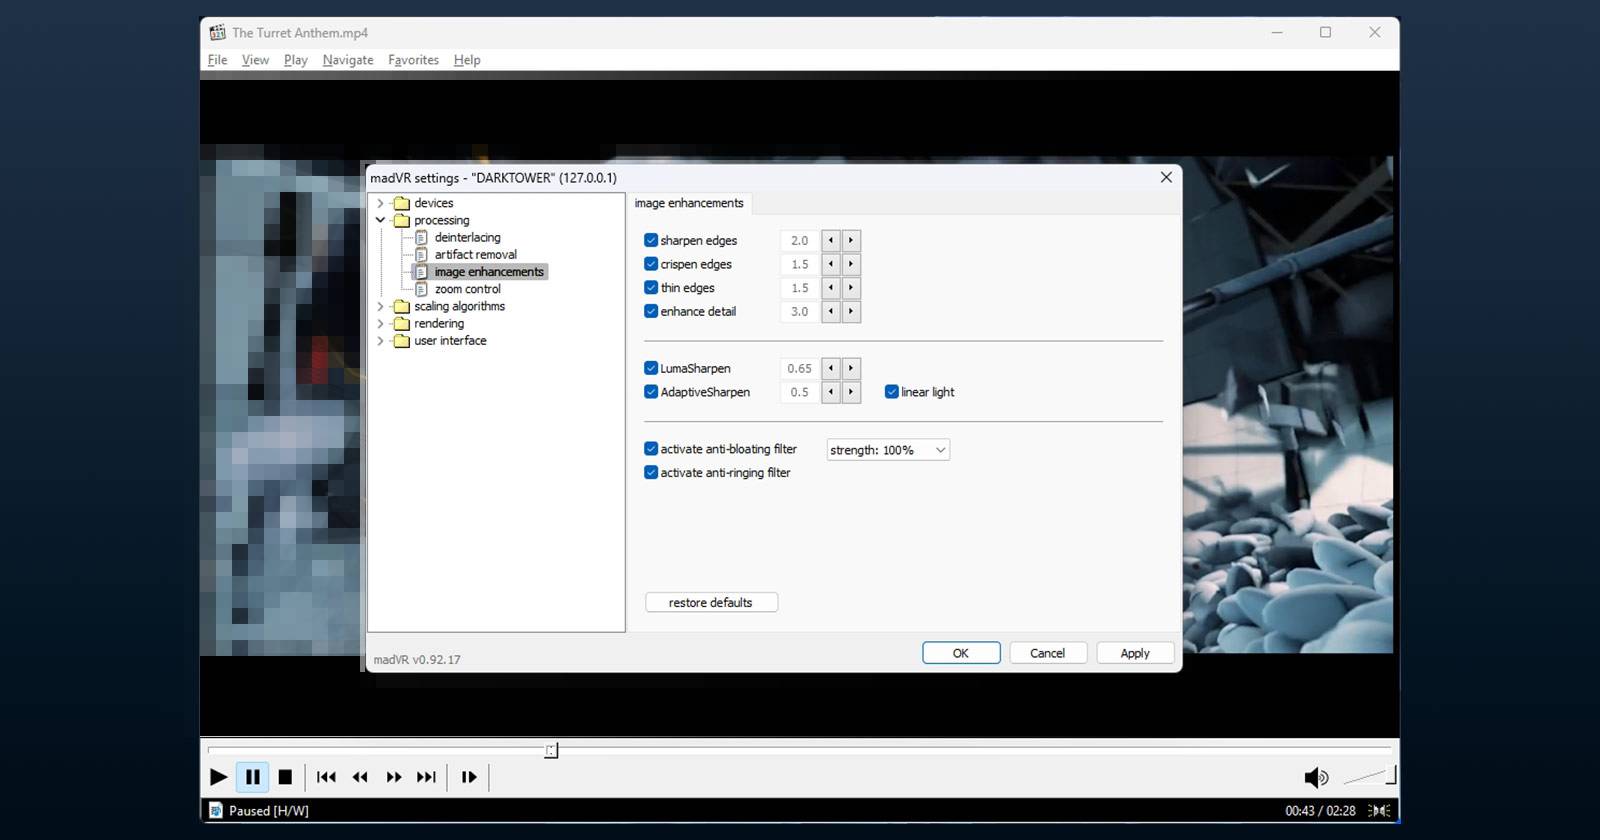Click the image enhancements tab
The image size is (1600, 840).
689,203
